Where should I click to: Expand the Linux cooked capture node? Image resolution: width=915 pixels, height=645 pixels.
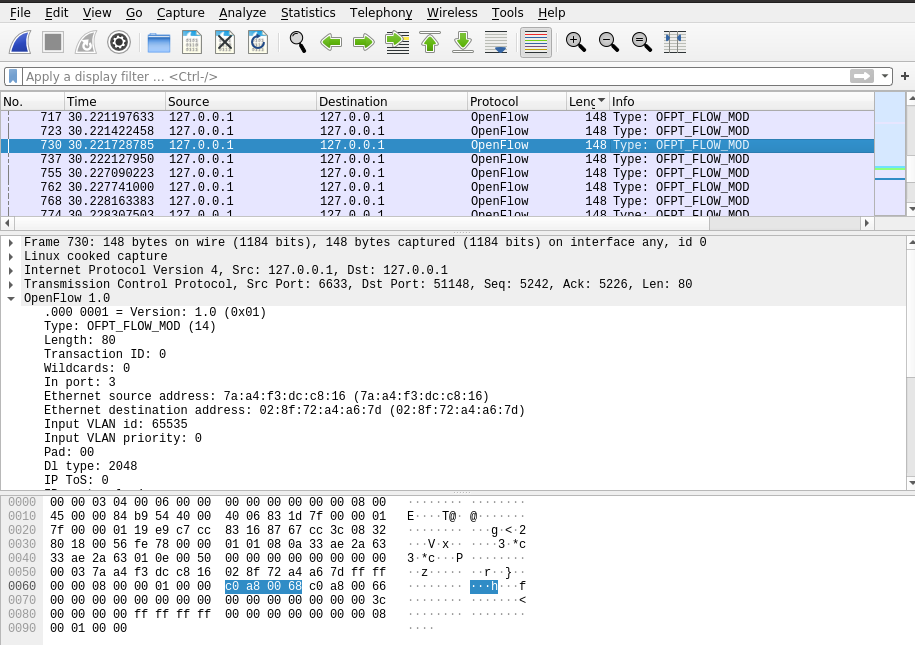point(11,256)
